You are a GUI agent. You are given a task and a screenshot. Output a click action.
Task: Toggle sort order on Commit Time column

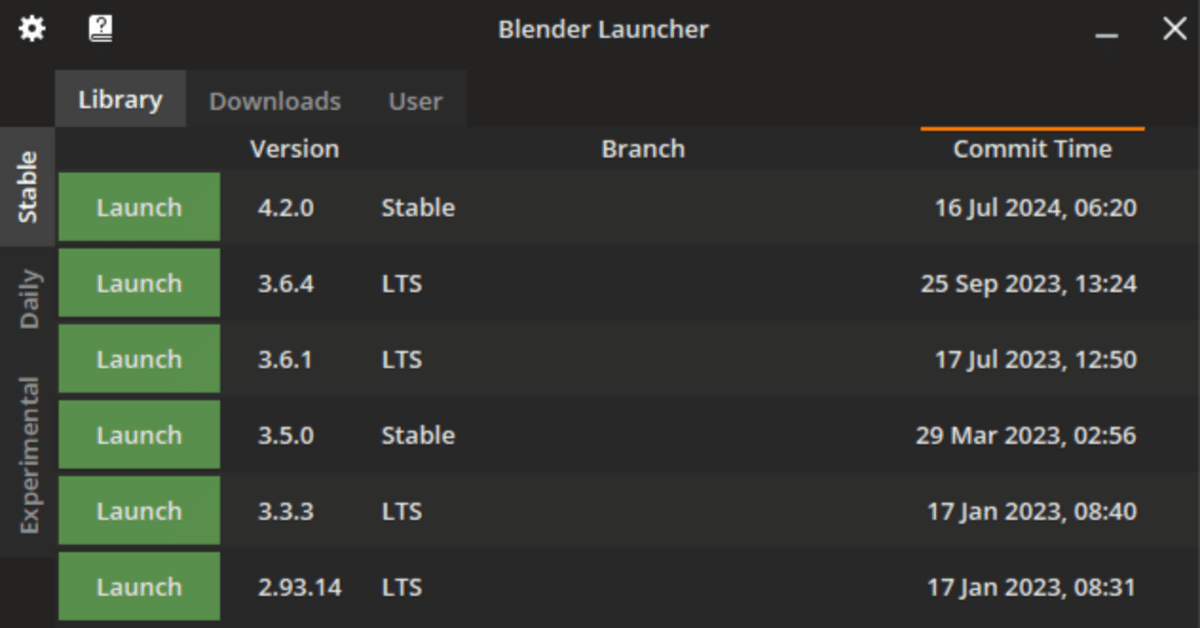click(1031, 148)
